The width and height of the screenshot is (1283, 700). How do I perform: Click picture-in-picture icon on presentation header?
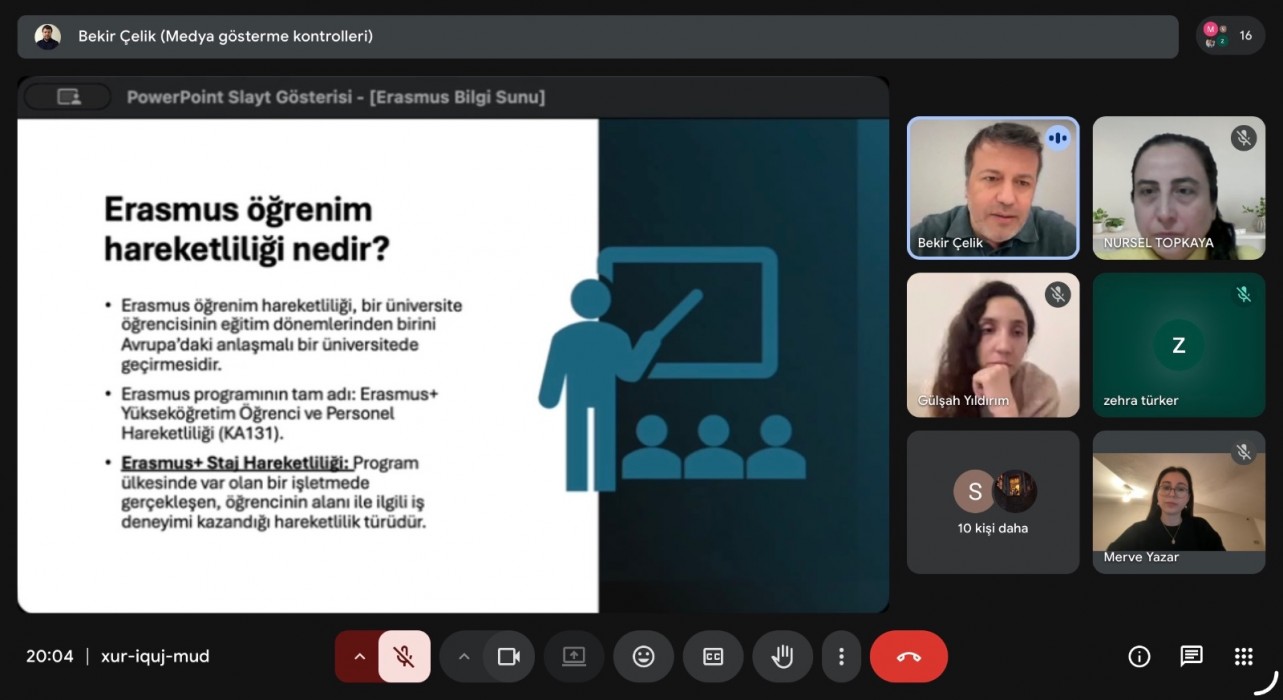pyautogui.click(x=68, y=97)
